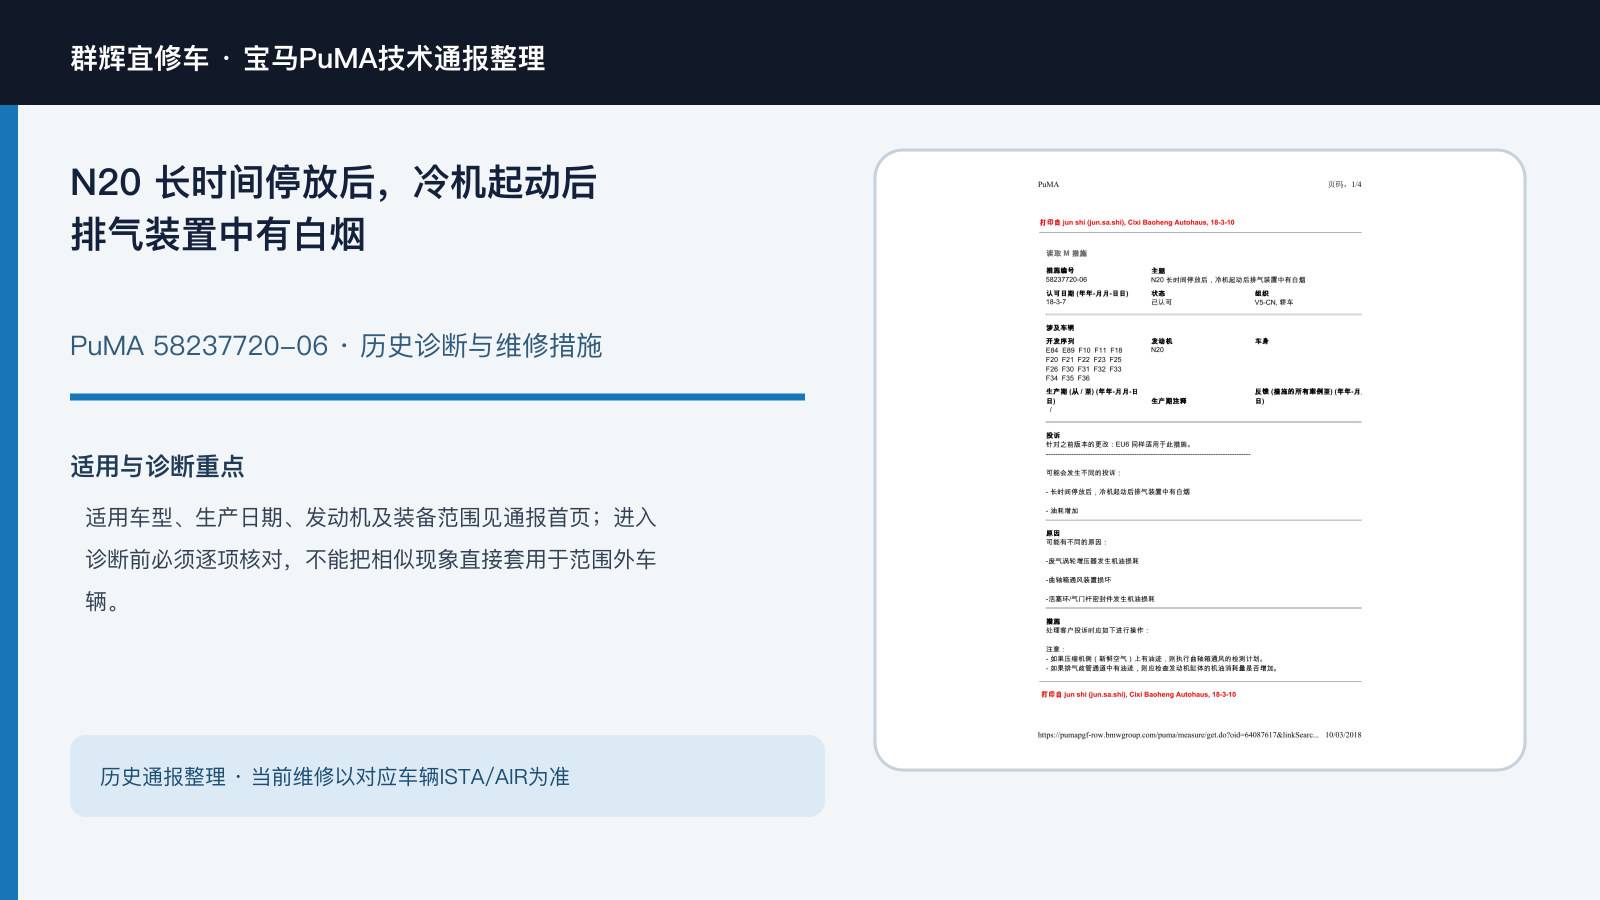Click the vertical blue accent bar on left edge
Viewport: 1600px width, 900px height.
9,502
